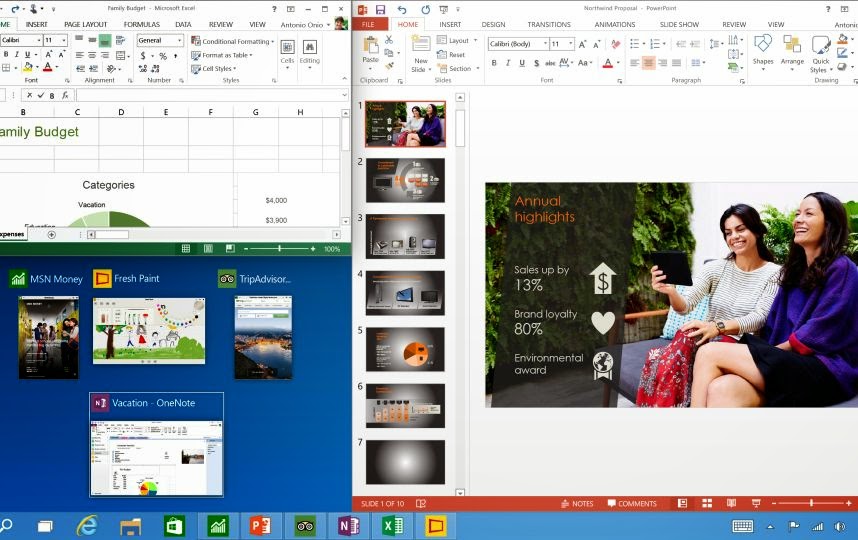The height and width of the screenshot is (540, 858).
Task: Open FILE tab in PowerPoint
Action: (368, 25)
